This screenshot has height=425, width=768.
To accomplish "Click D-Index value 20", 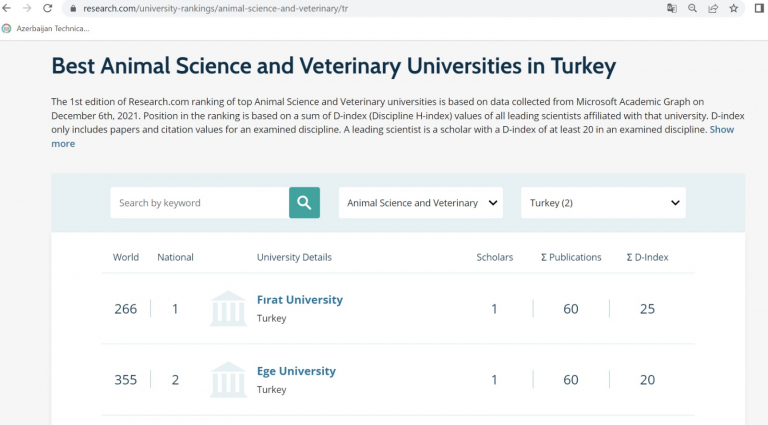I will click(x=648, y=380).
